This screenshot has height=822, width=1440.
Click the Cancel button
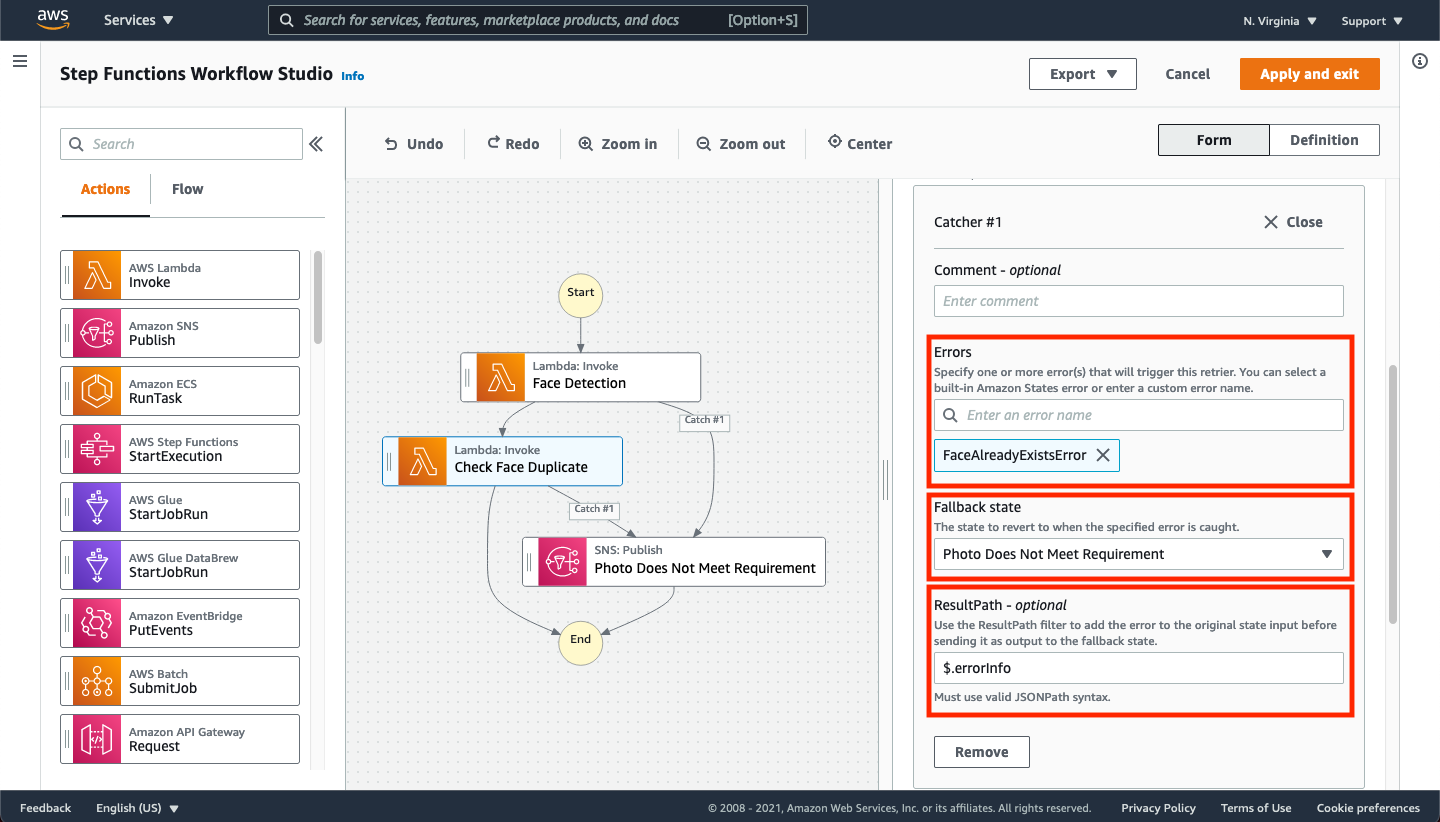1188,74
